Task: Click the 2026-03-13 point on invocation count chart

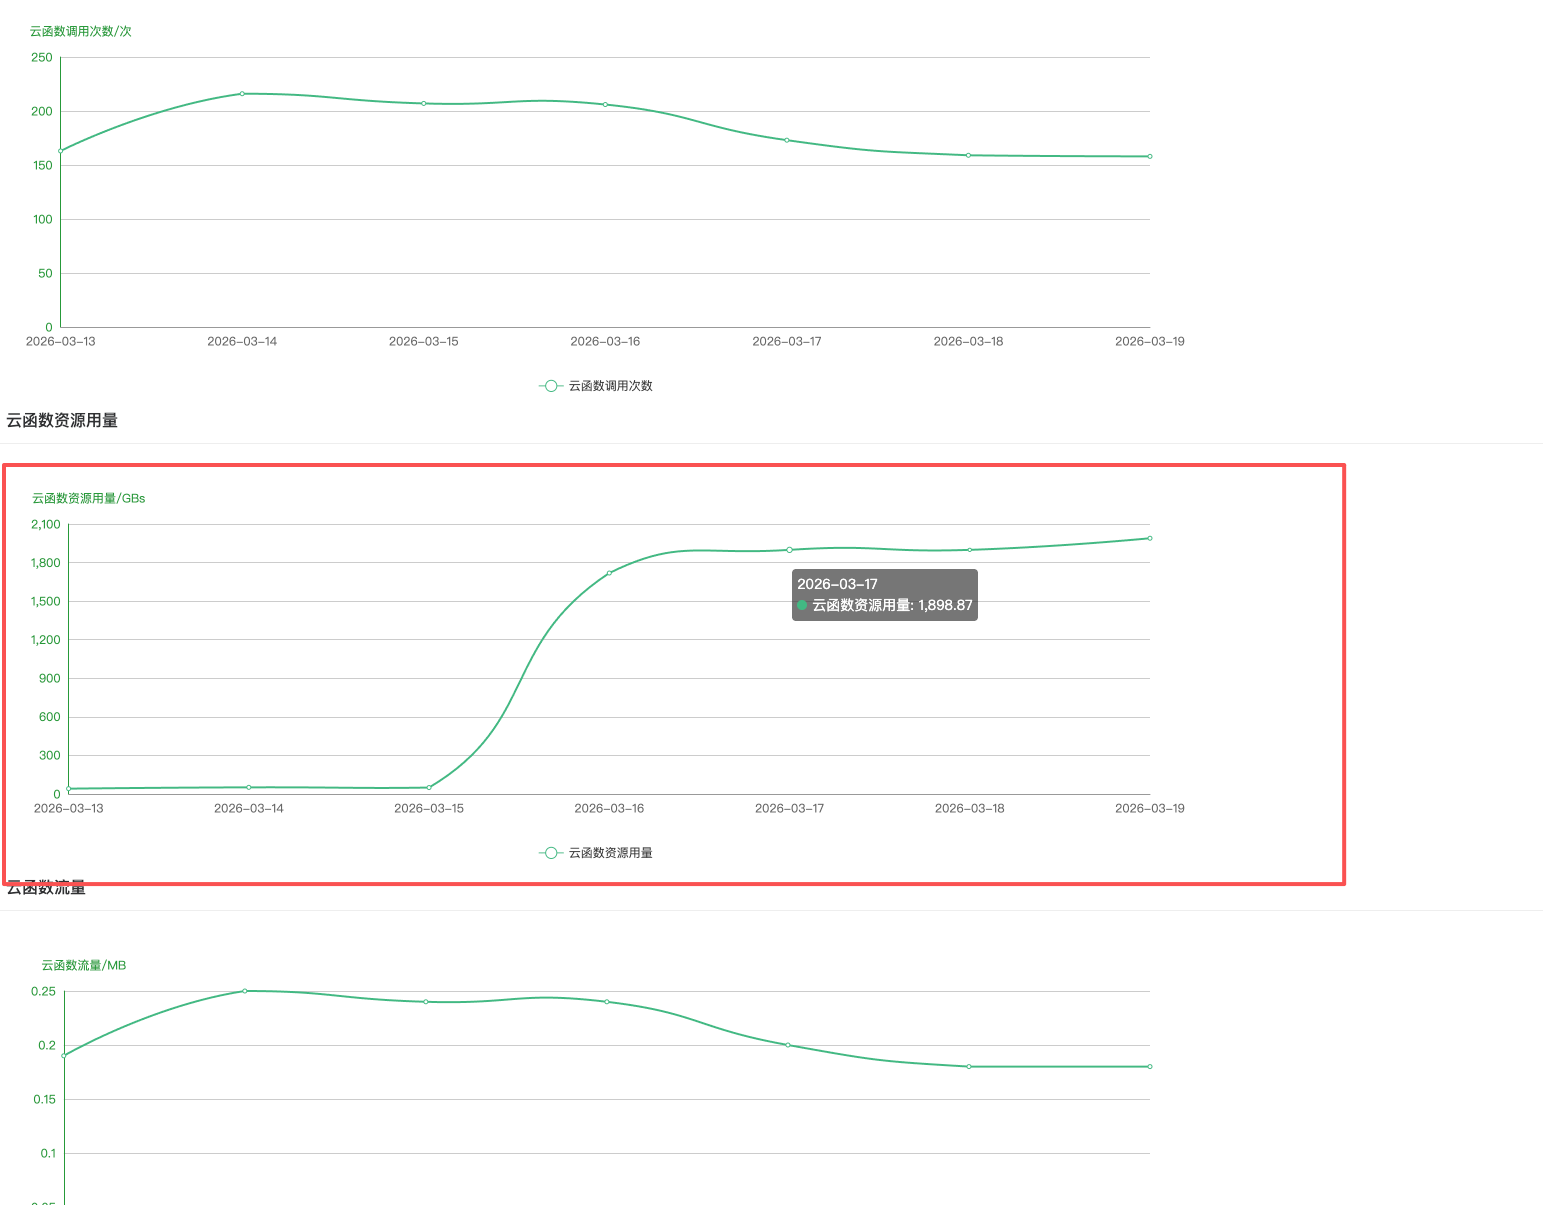Action: 61,151
